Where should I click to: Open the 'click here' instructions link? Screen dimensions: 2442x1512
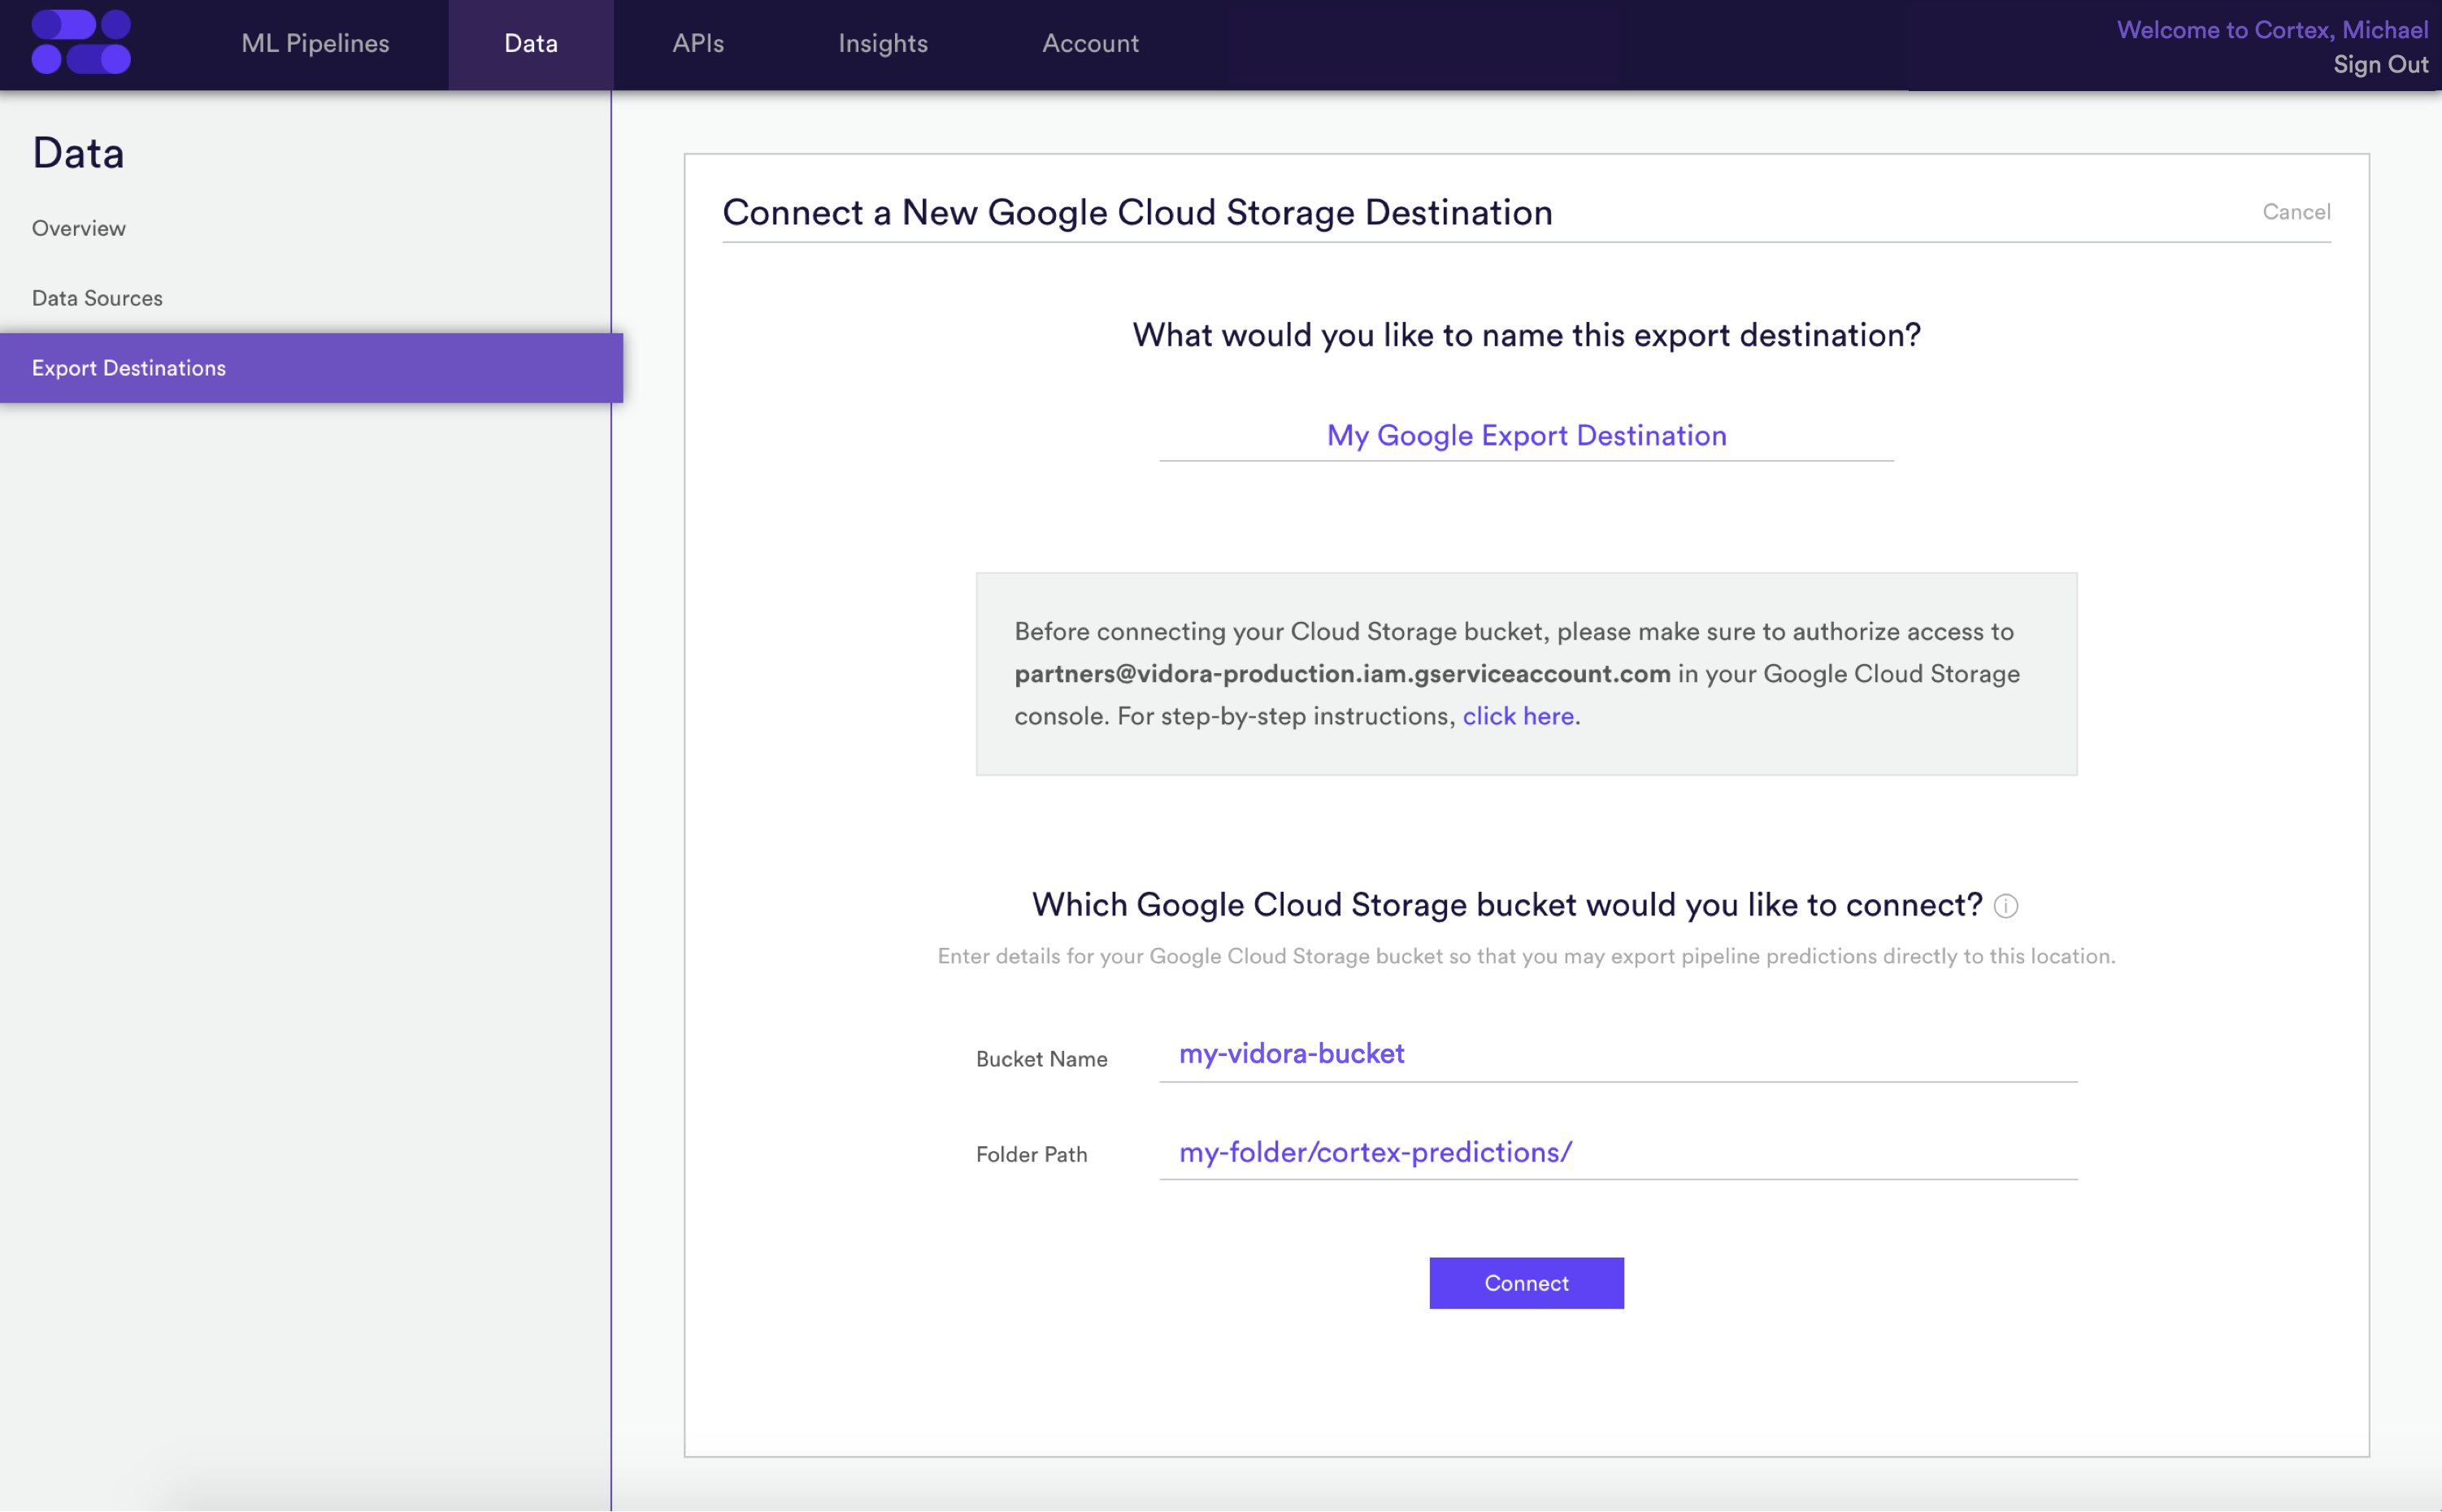pos(1517,716)
